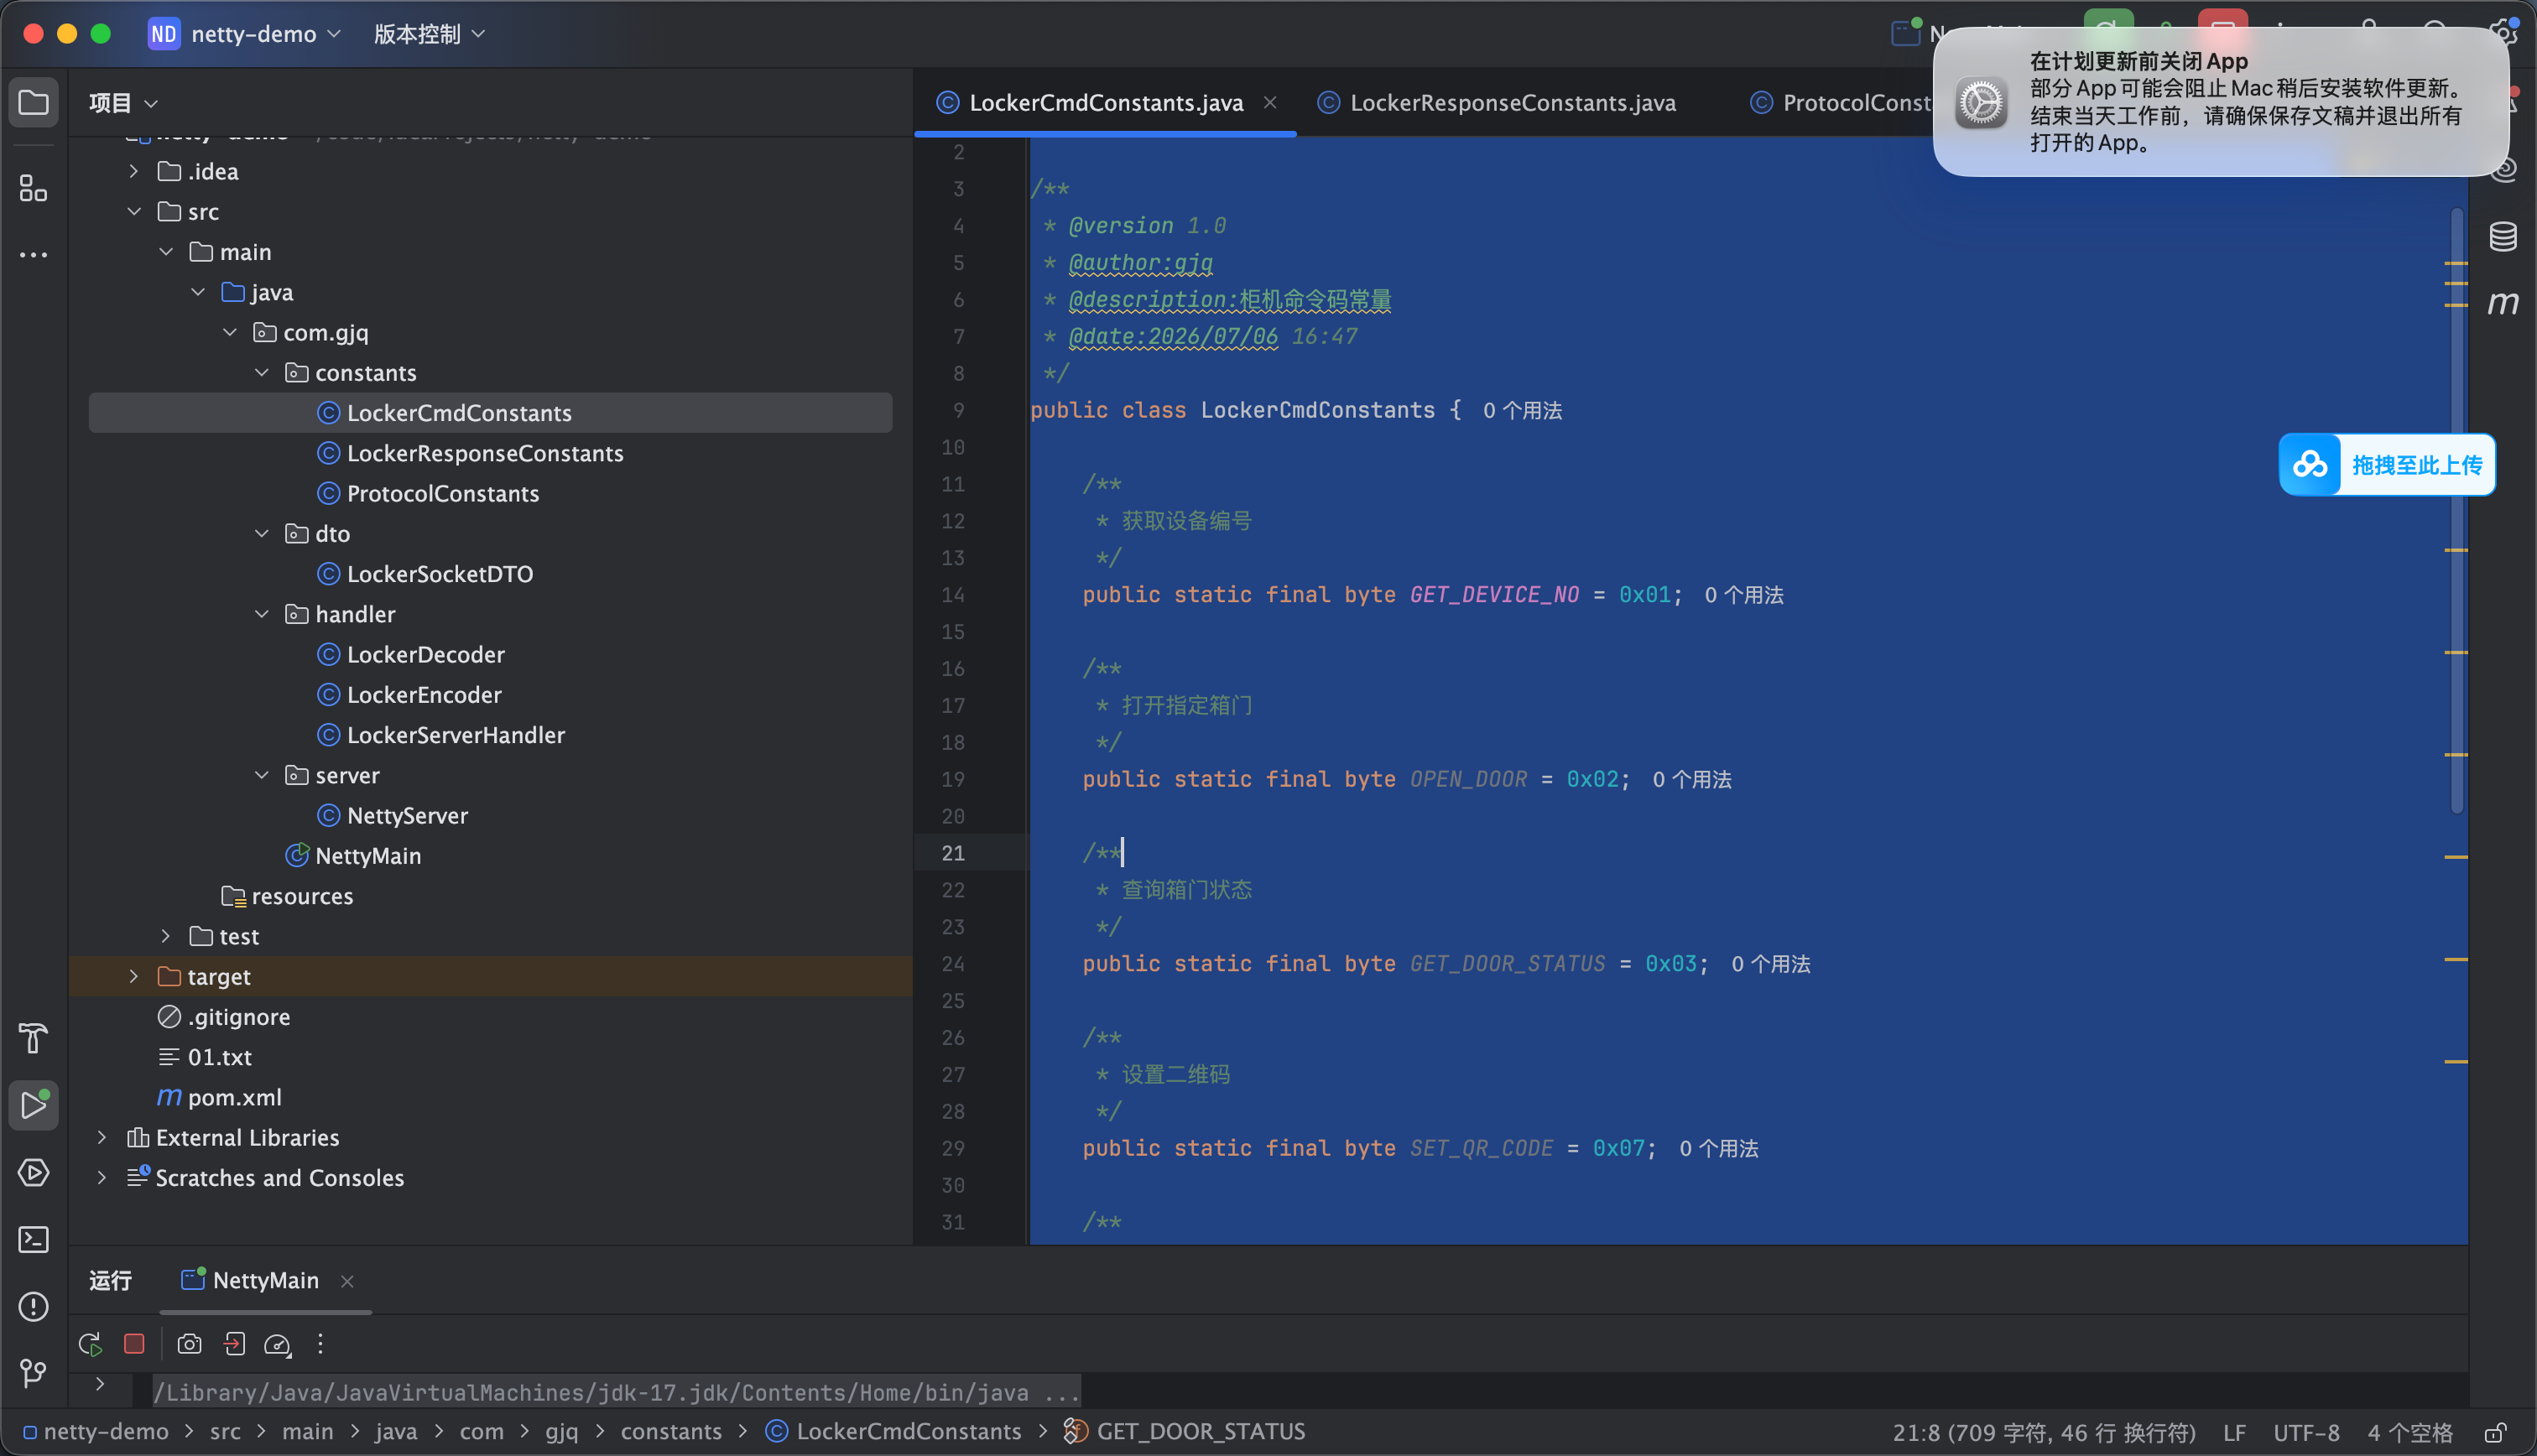The width and height of the screenshot is (2537, 1456).
Task: Click the 4 个空格 indent widget
Action: pyautogui.click(x=2410, y=1432)
